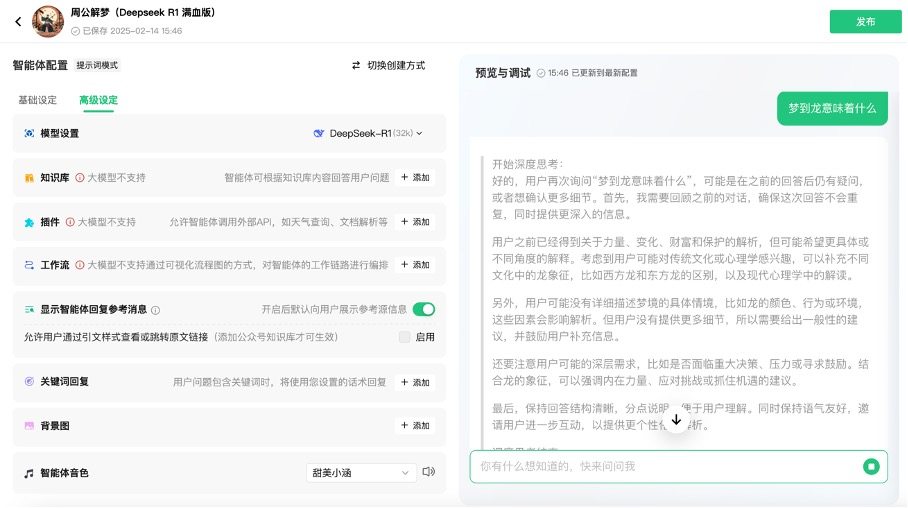The image size is (908, 508).
Task: Click info icon beside 显示智能体回复参考消息
Action: click(x=155, y=310)
